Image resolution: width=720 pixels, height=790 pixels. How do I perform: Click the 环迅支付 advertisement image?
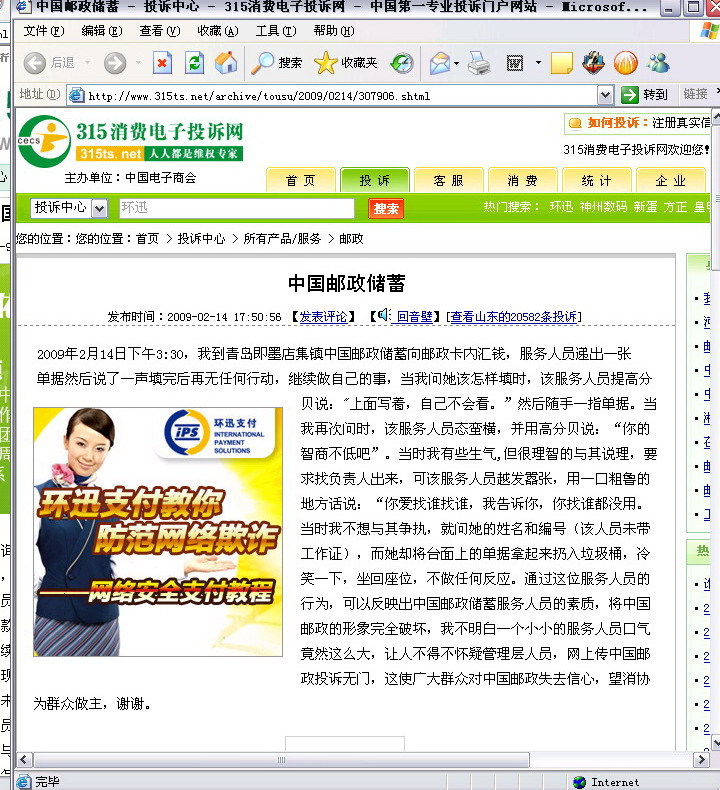coord(158,531)
